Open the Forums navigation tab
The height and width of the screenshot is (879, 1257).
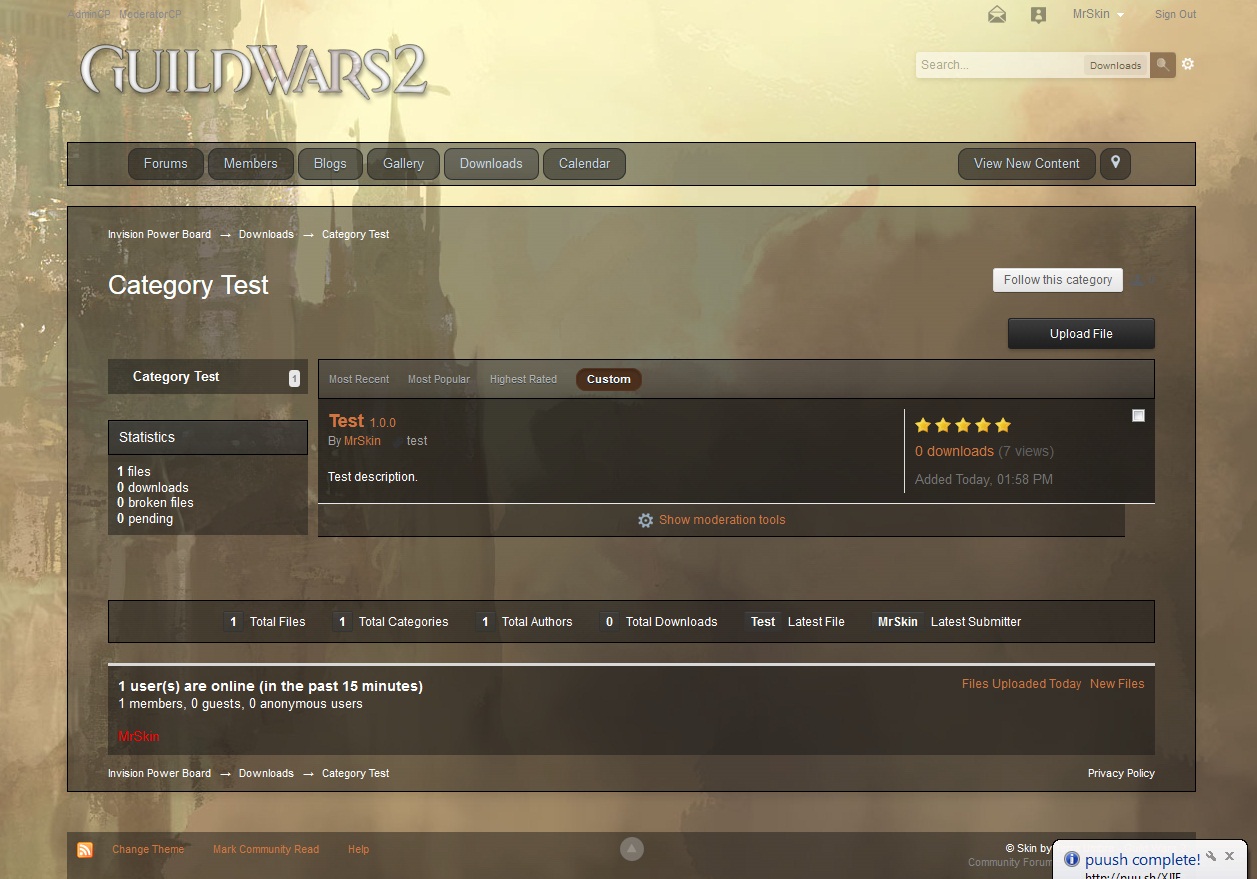[165, 164]
